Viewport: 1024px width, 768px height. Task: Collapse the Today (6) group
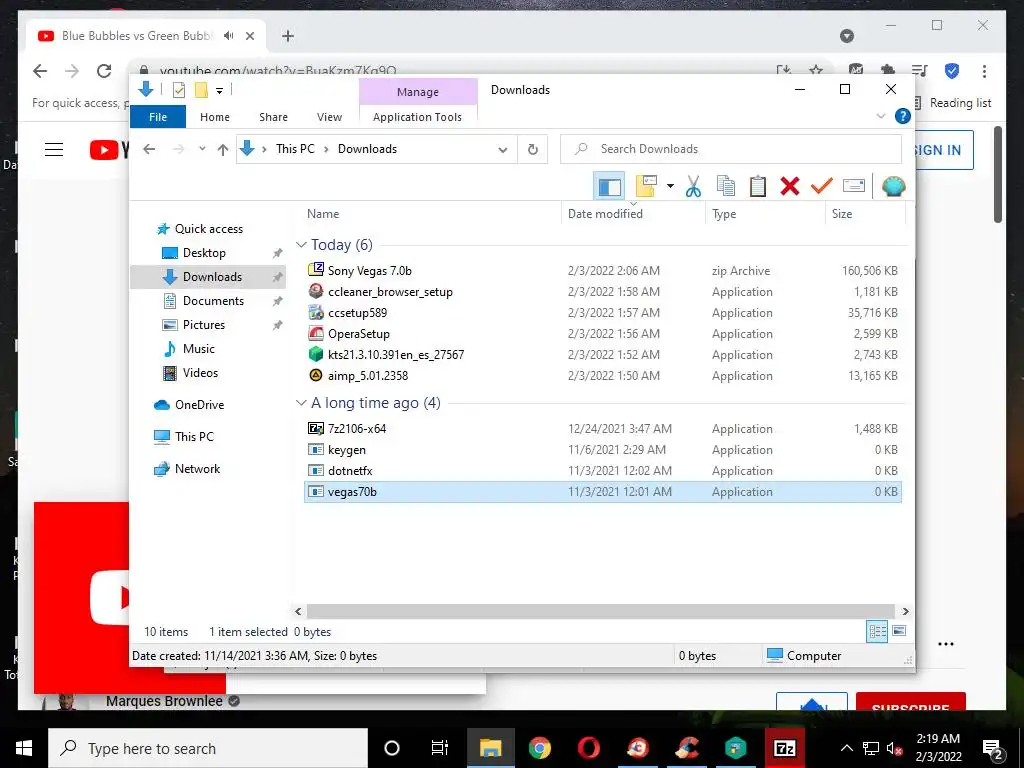pos(301,244)
